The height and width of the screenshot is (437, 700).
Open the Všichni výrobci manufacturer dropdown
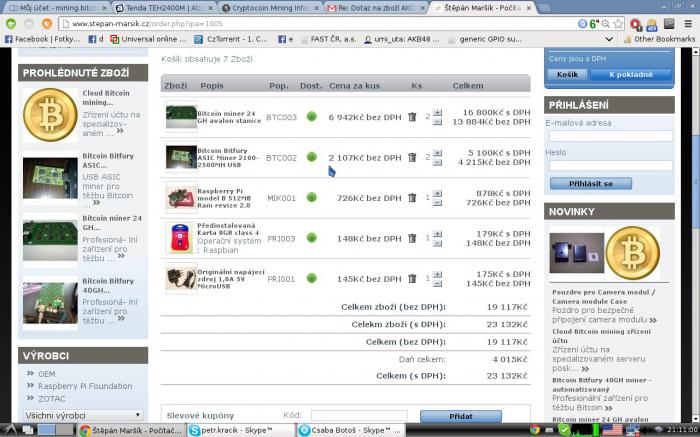click(x=83, y=415)
